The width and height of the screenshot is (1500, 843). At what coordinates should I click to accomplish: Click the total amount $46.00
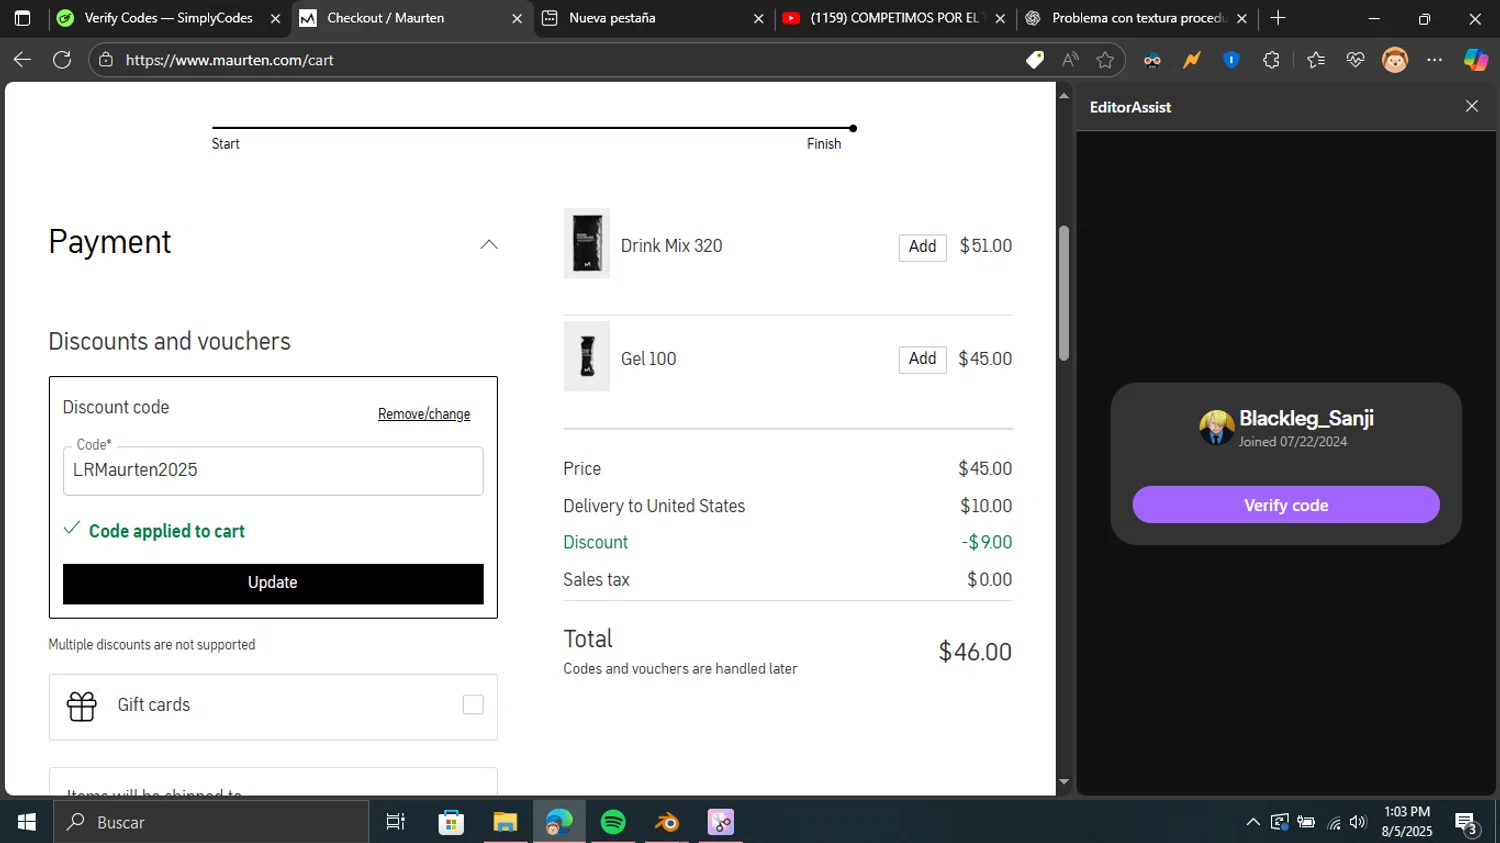(x=975, y=652)
